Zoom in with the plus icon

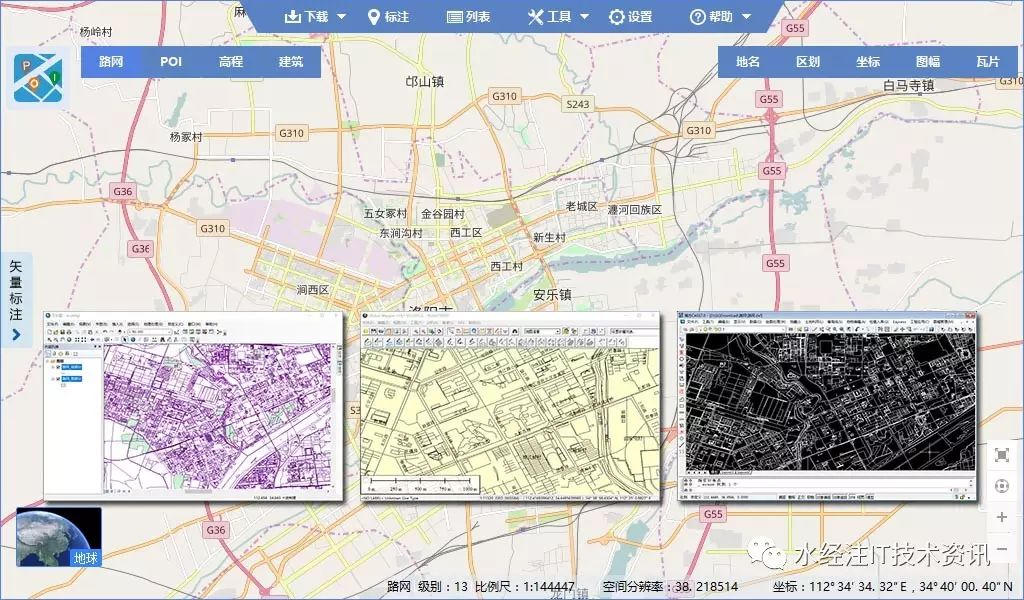[1001, 519]
